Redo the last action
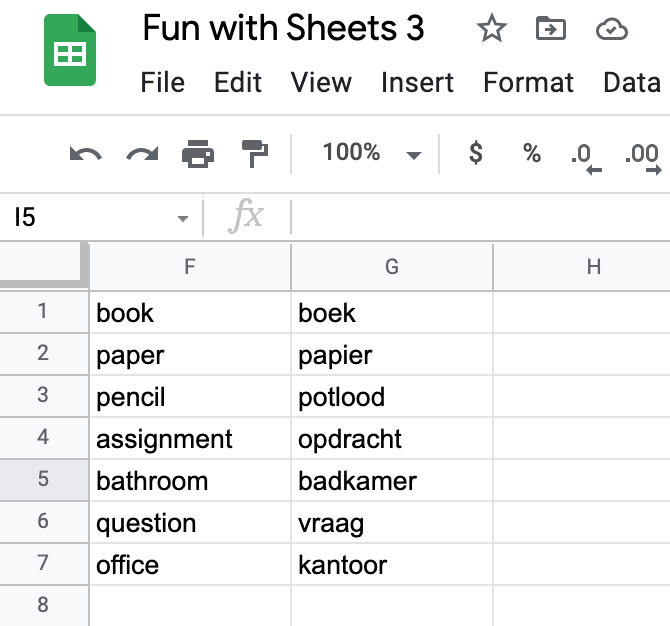 (142, 154)
